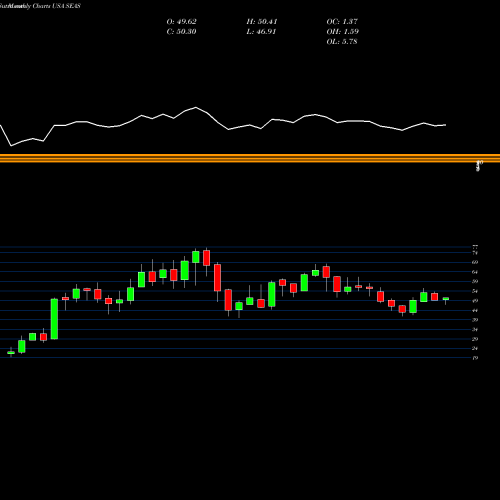Click the open price value O: 49.62

(x=181, y=22)
